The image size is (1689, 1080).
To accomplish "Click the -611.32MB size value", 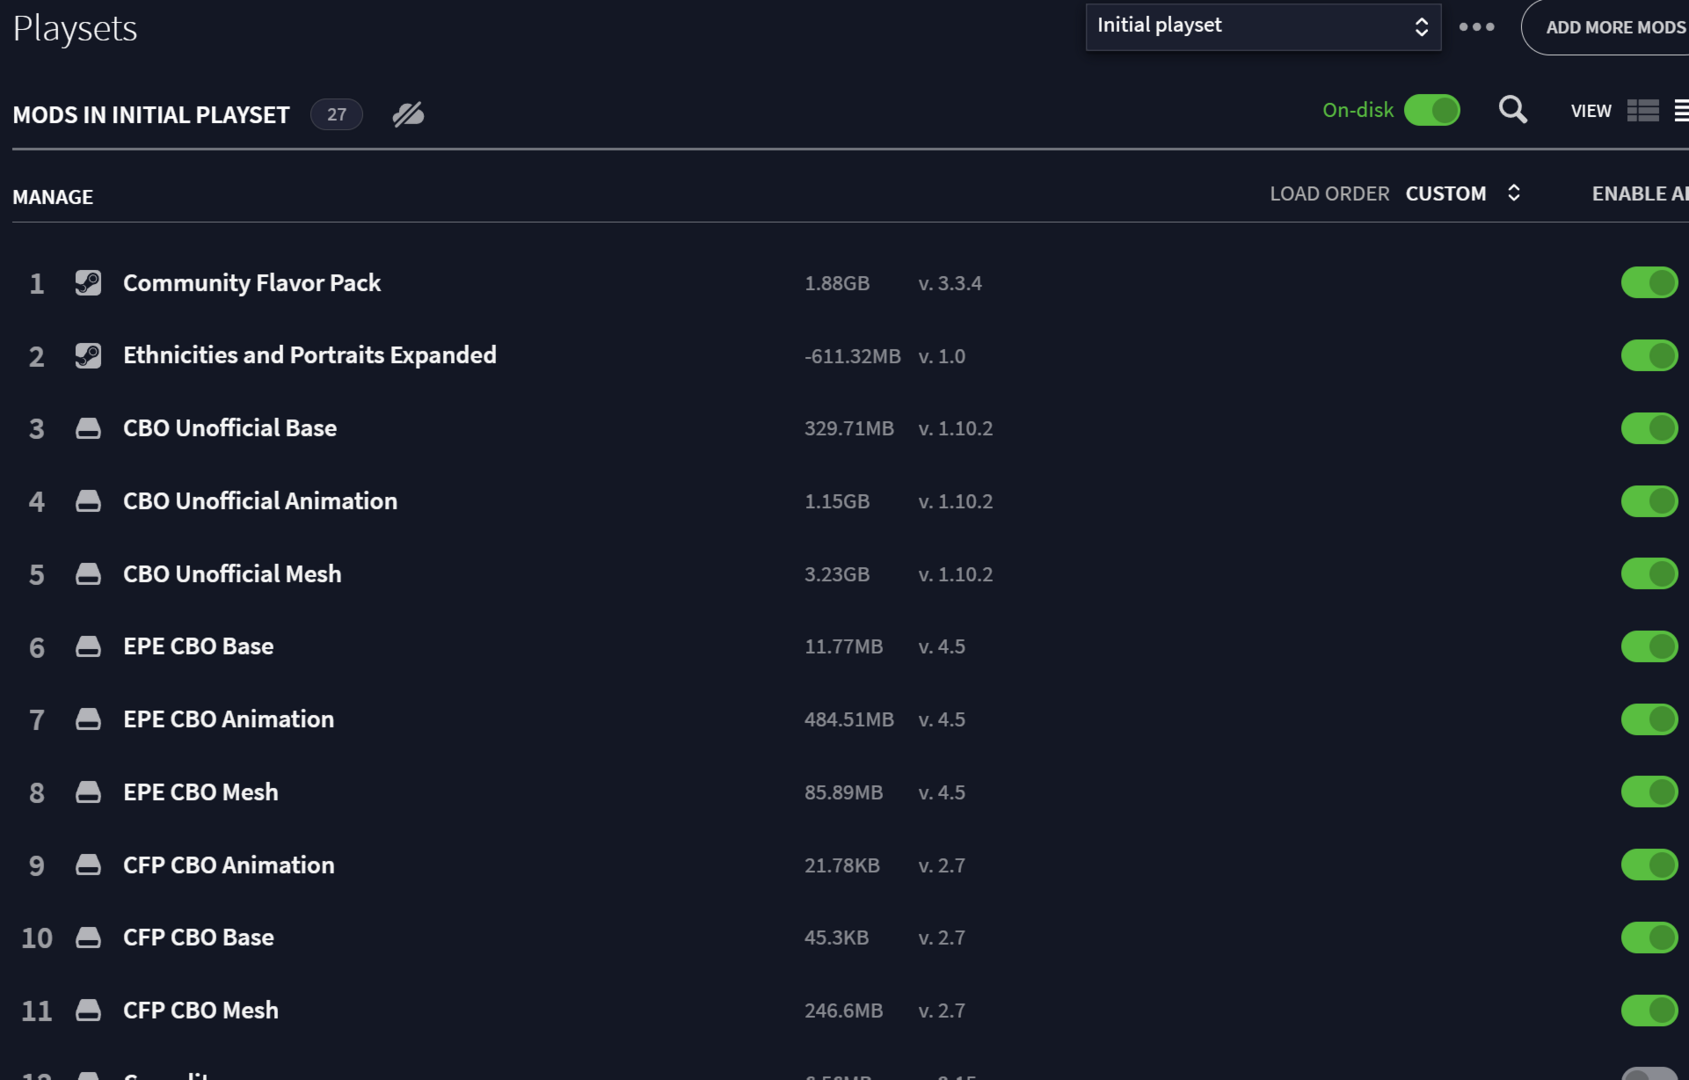I will click(853, 357).
